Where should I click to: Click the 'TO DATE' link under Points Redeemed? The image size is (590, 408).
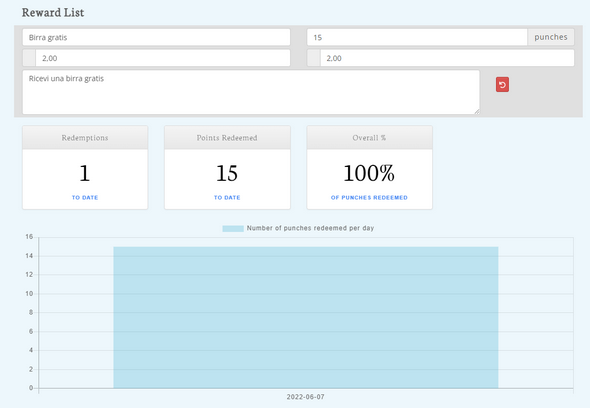[x=227, y=198]
